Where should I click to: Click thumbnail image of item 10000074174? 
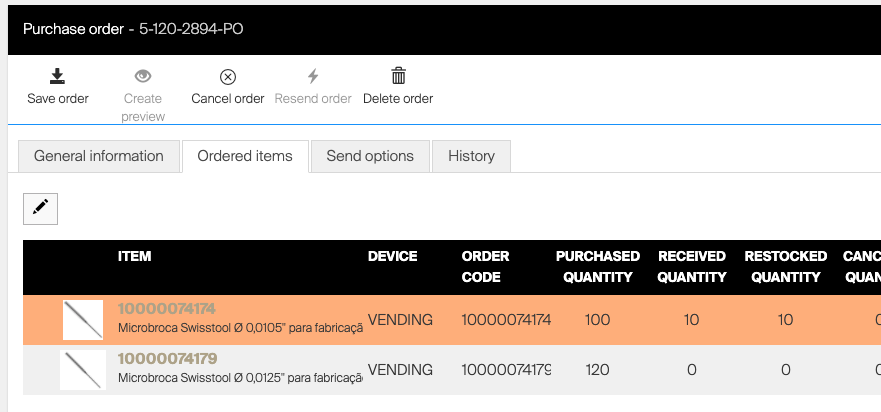82,320
